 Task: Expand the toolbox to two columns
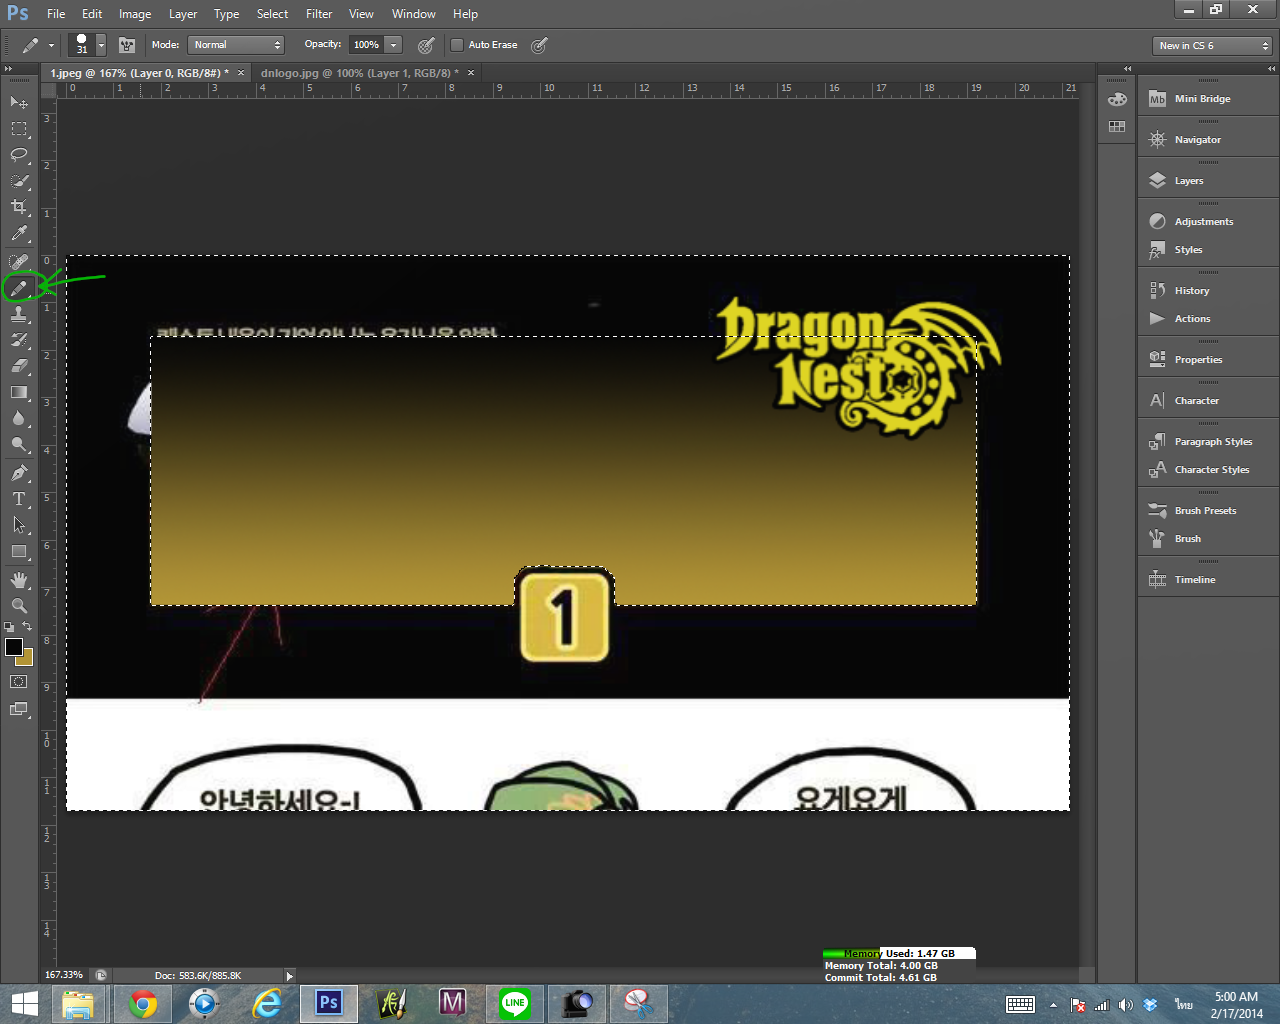coord(9,69)
